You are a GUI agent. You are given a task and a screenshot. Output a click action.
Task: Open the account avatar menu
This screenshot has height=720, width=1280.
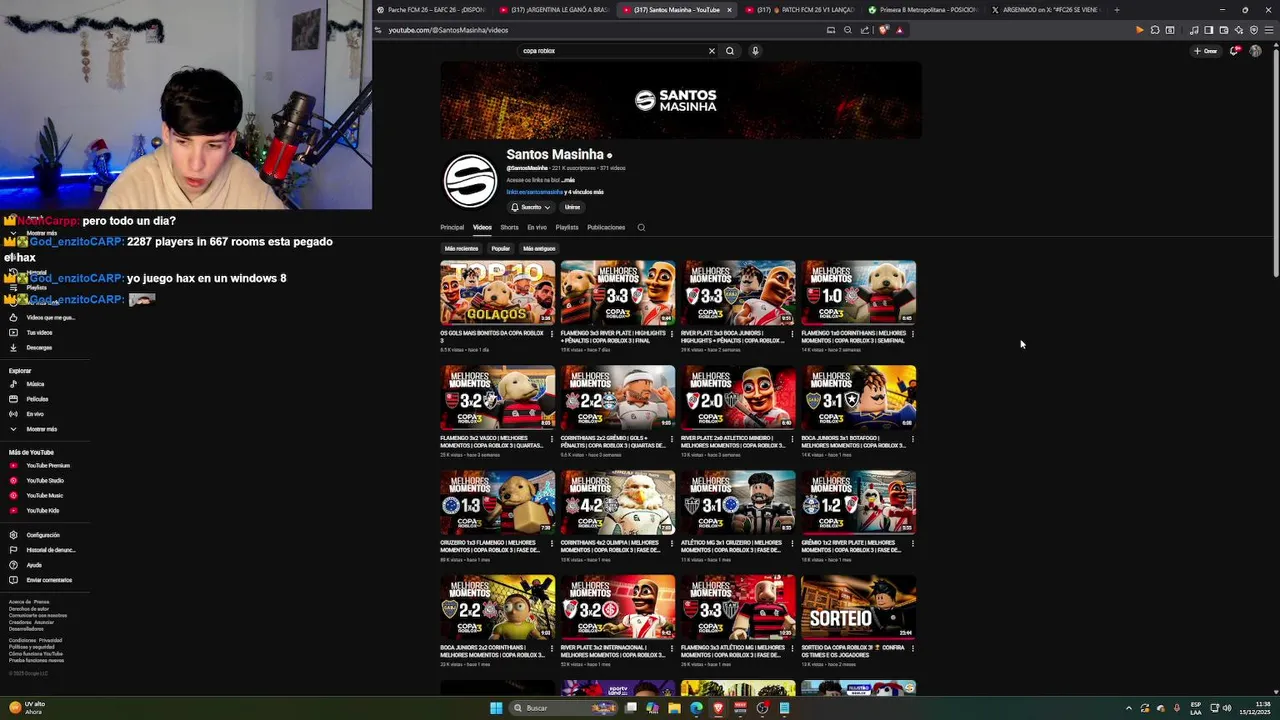(1255, 51)
